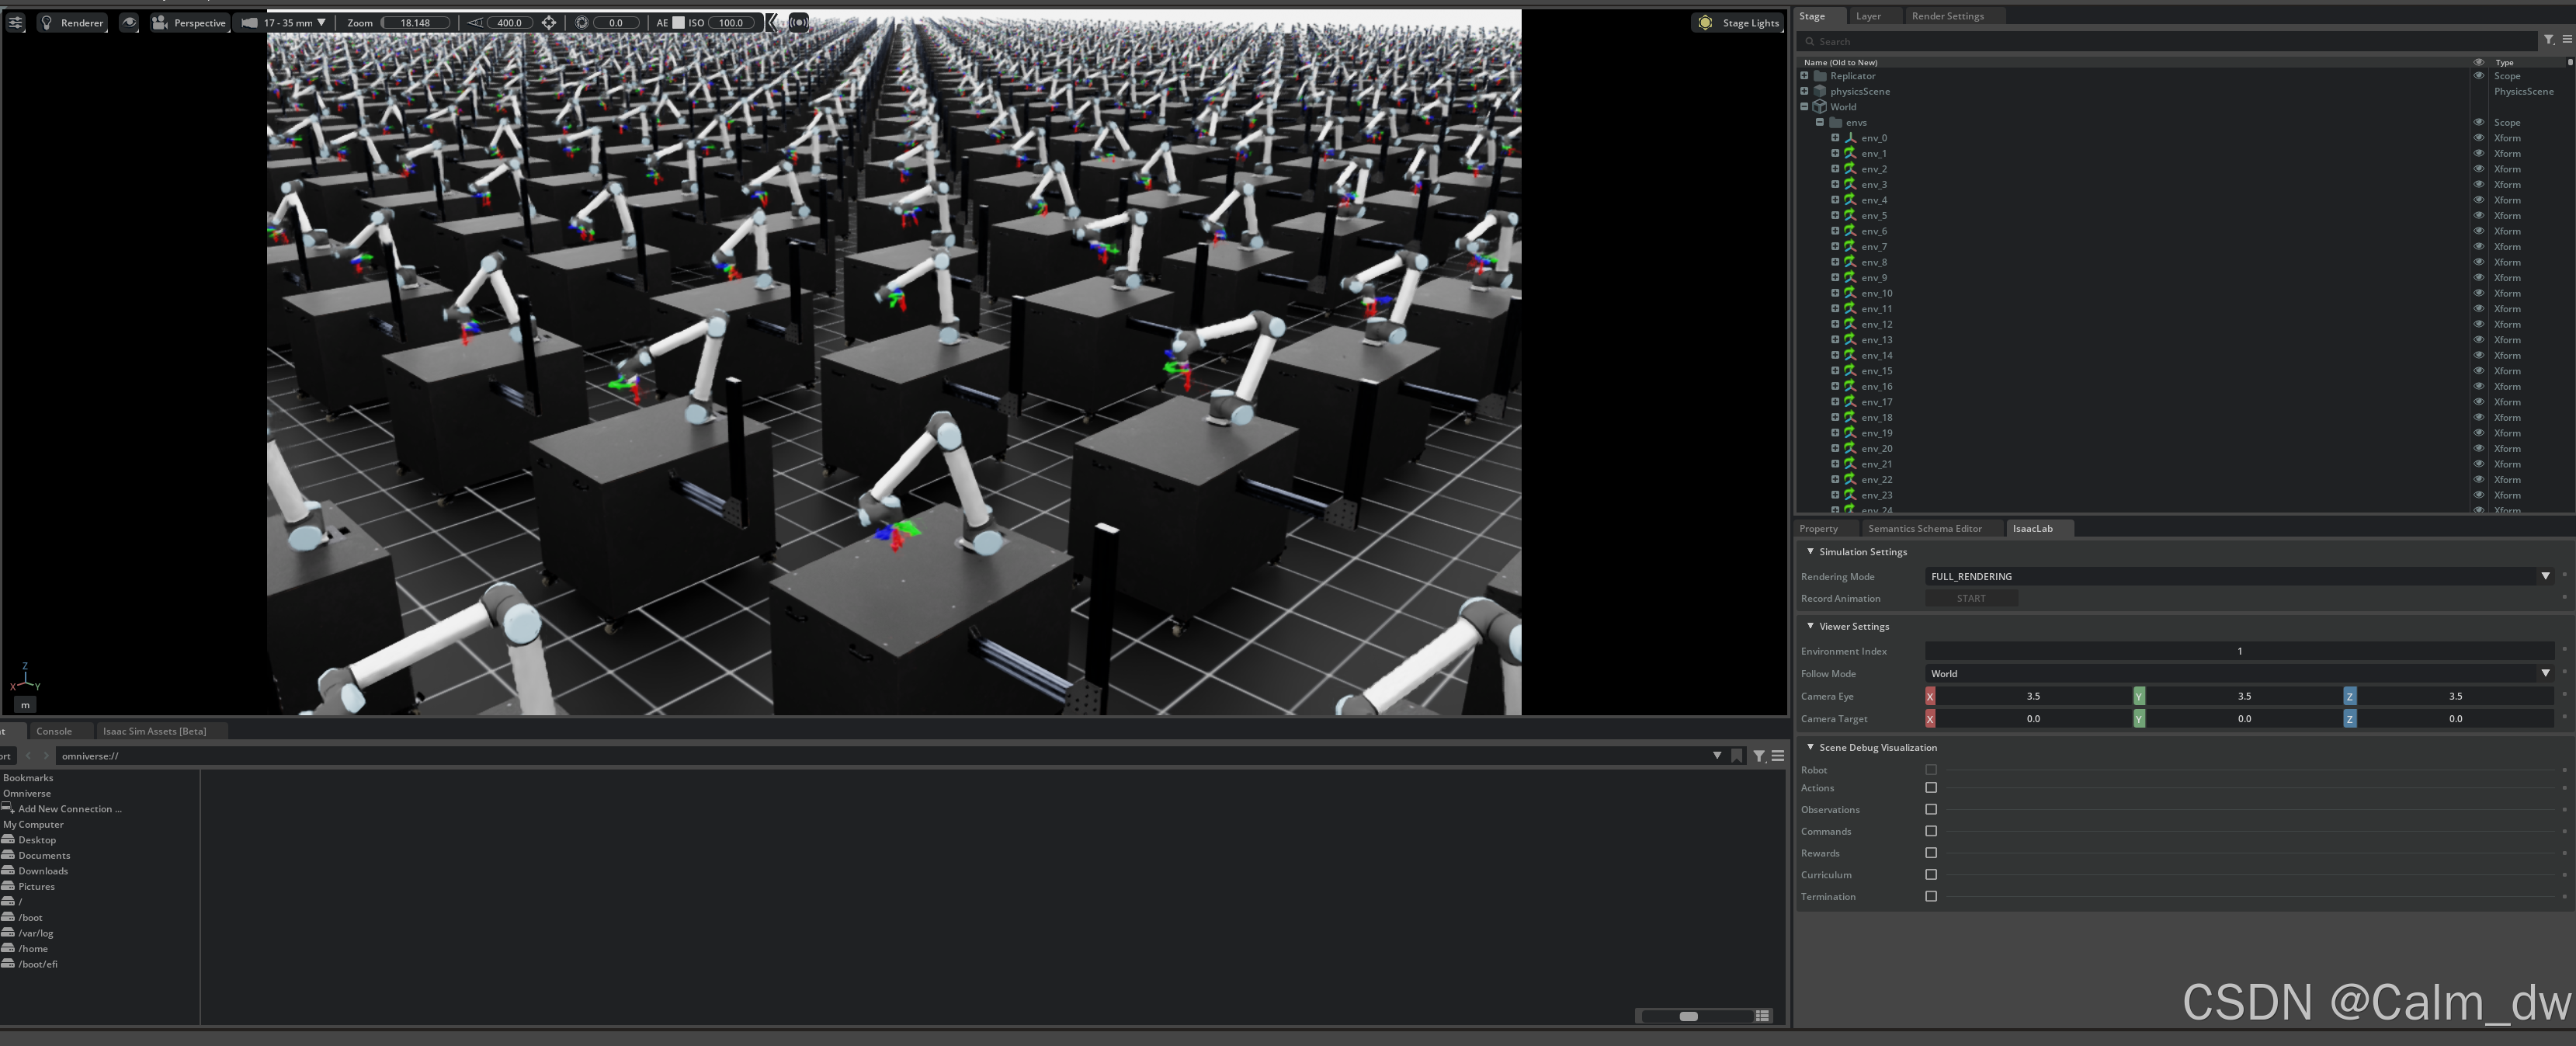Viewport: 2576px width, 1046px height.
Task: Open Stage Lights sun menu
Action: 1739,22
